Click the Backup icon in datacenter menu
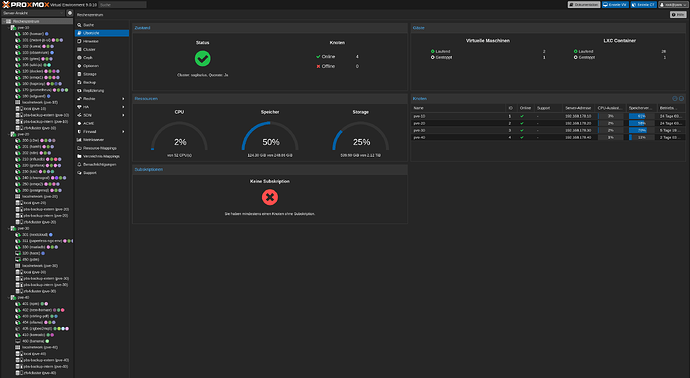 [x=79, y=82]
